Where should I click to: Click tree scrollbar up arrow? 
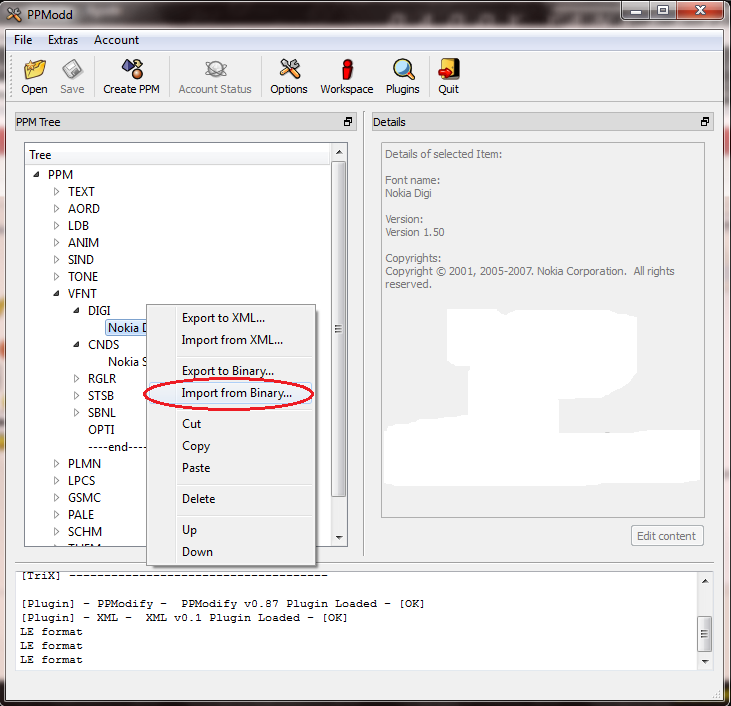point(339,152)
